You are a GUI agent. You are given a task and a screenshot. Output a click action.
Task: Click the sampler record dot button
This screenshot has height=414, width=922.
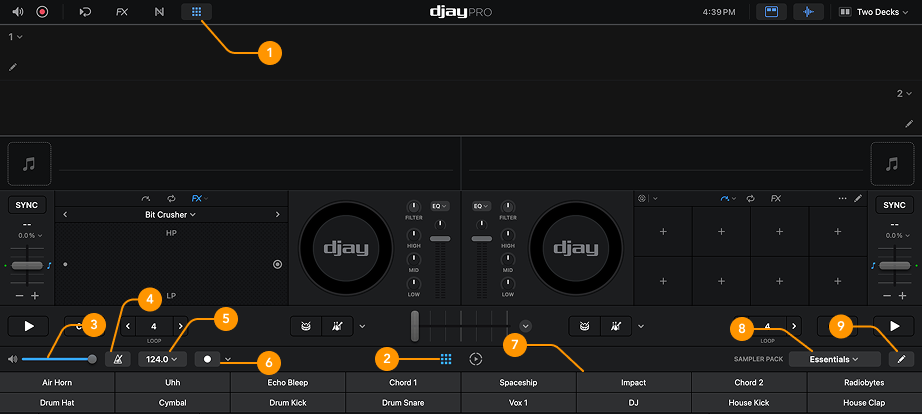tap(208, 359)
